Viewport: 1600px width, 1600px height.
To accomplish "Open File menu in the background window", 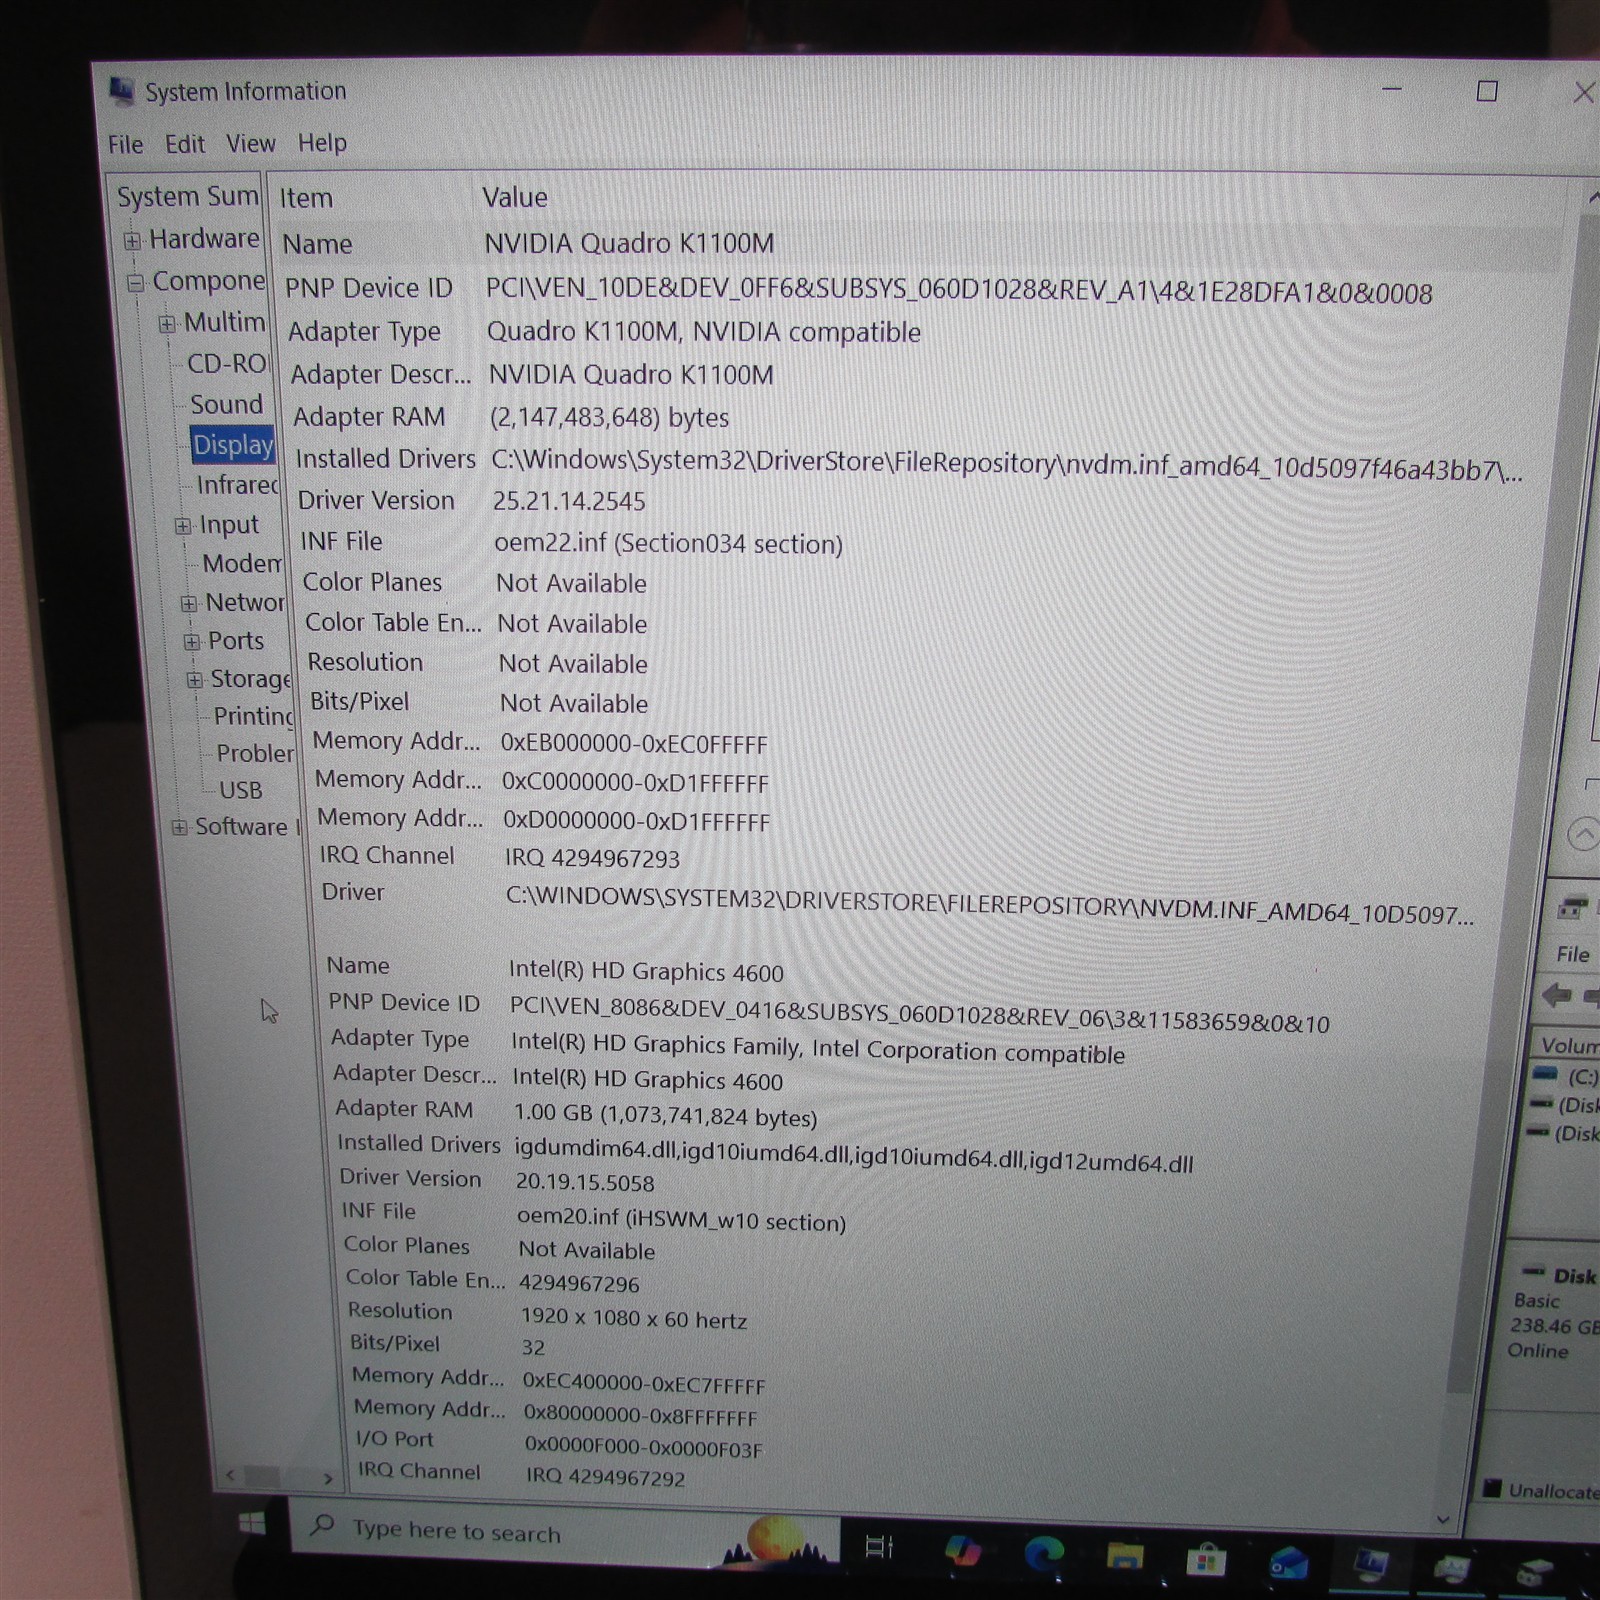I will (x=1572, y=955).
